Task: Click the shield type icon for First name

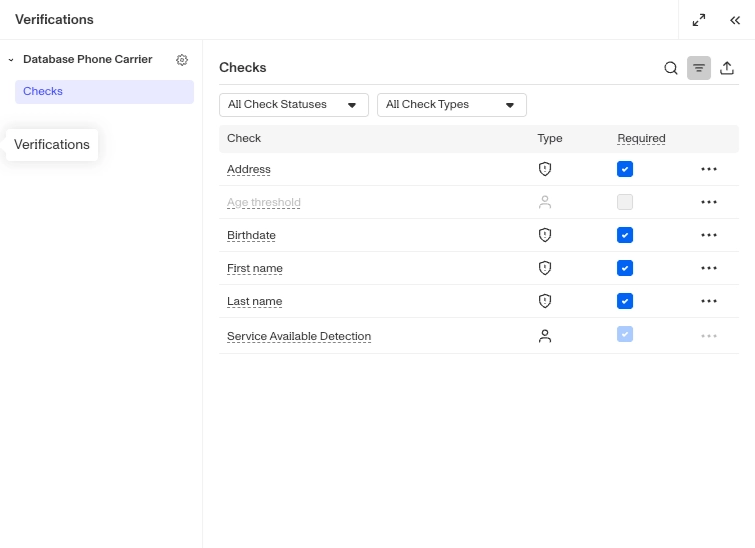Action: 545,268
